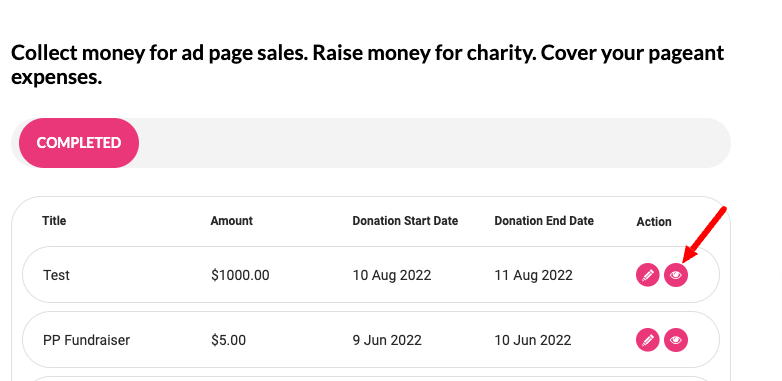Select the Donation End Date column header
782x381 pixels.
coord(544,220)
